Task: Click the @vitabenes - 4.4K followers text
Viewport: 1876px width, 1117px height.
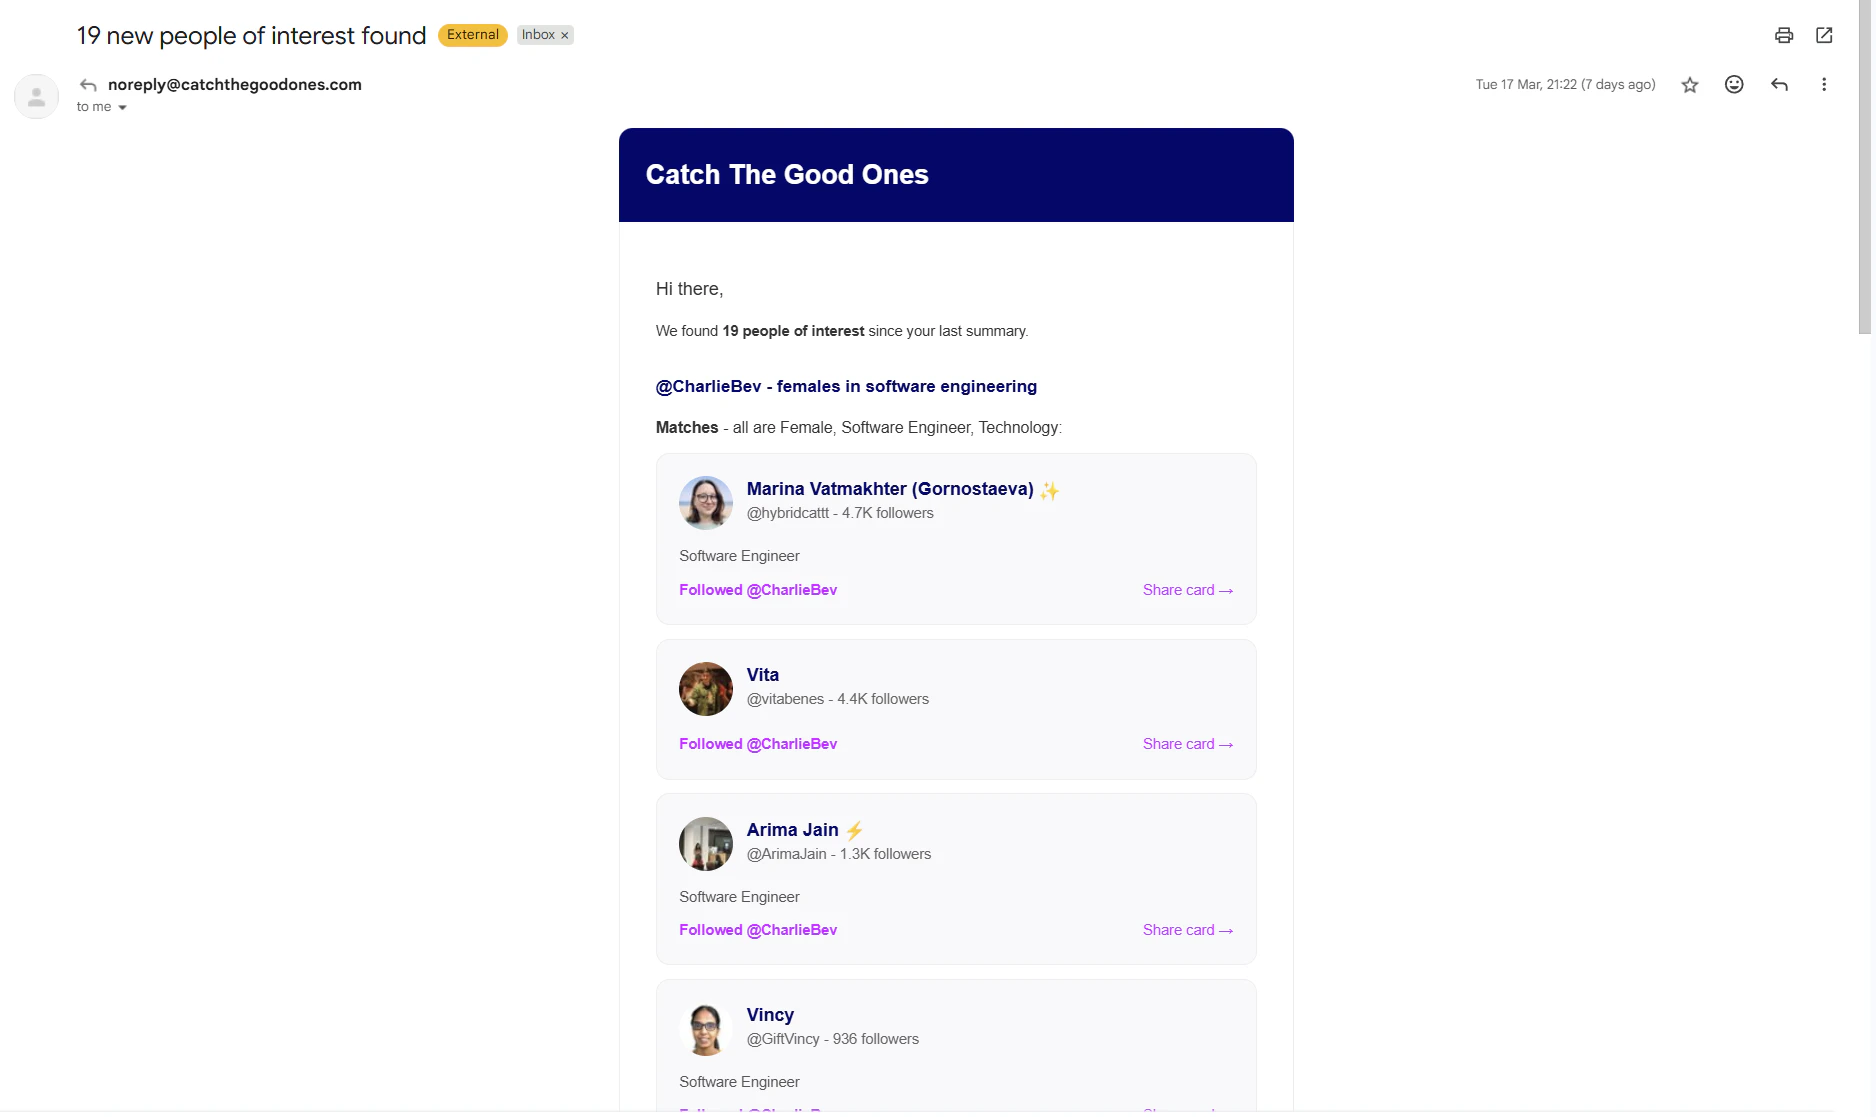Action: point(838,699)
